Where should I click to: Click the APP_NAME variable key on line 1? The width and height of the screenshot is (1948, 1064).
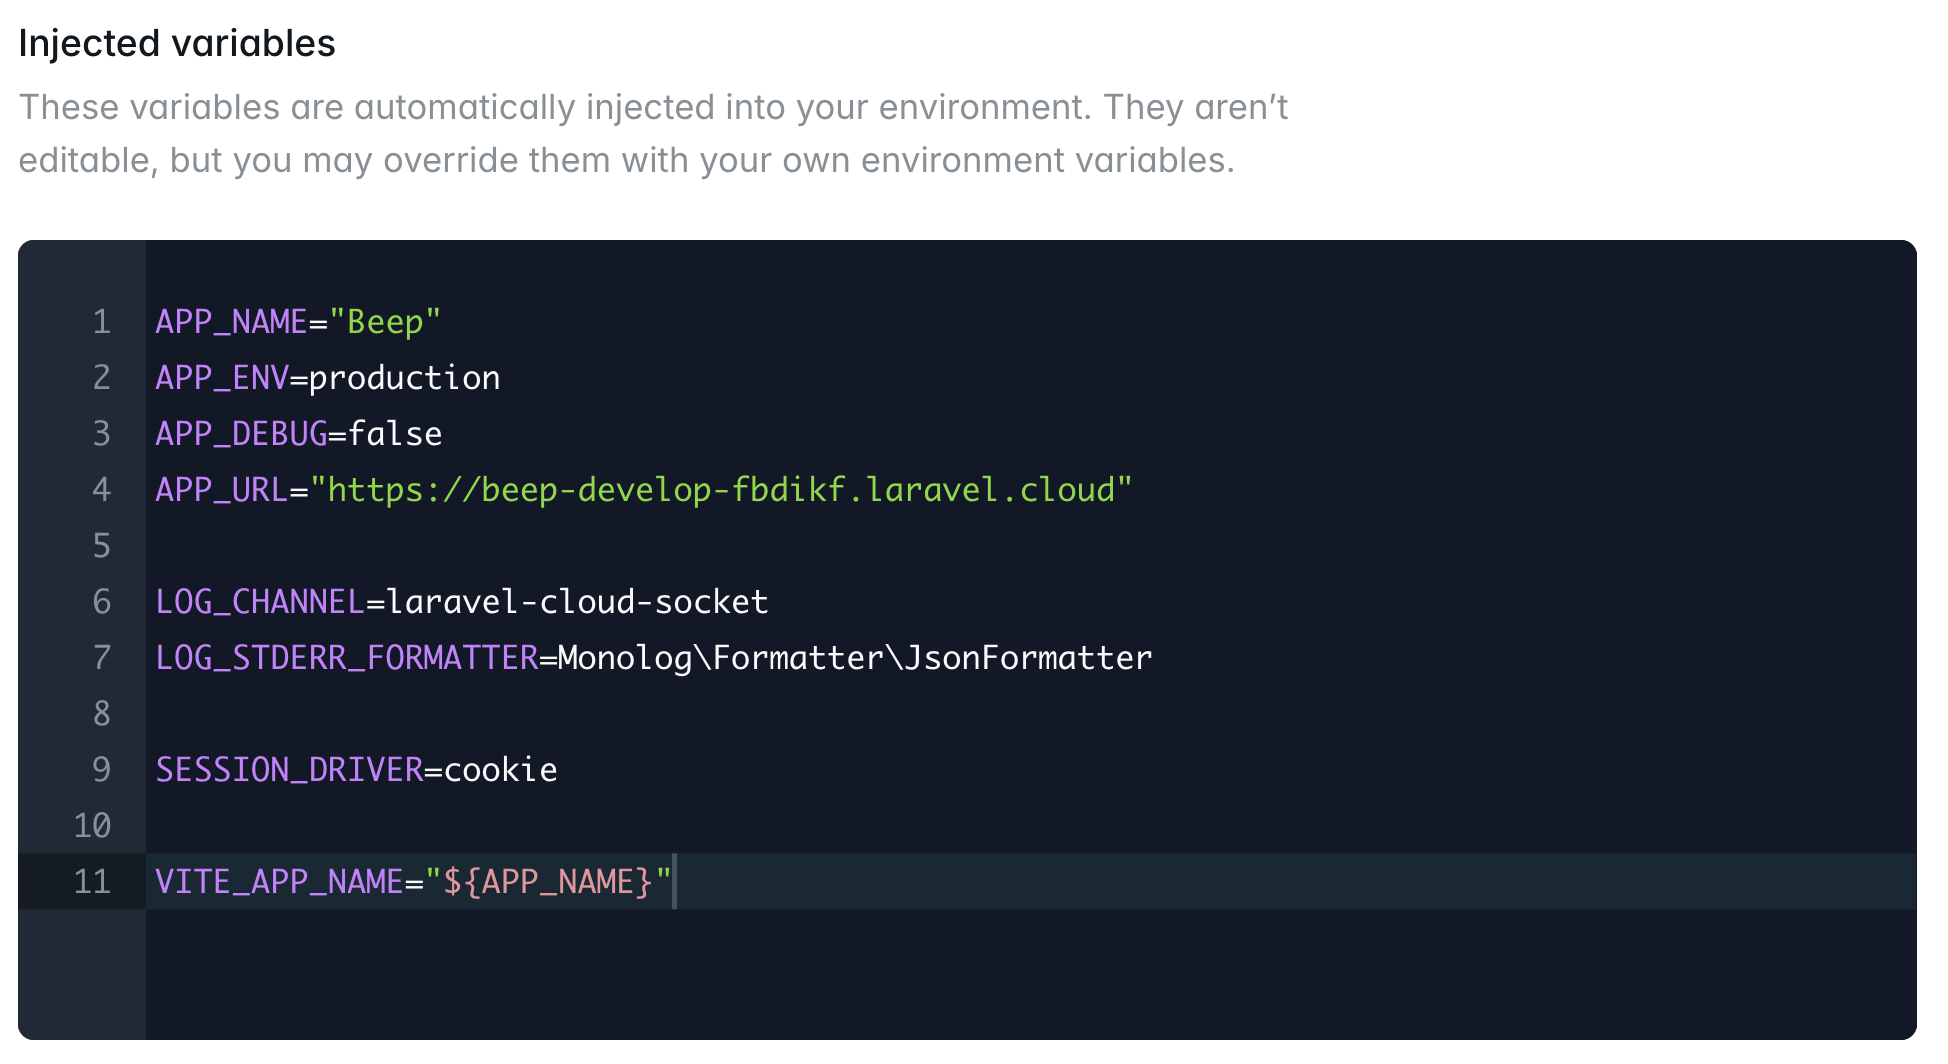[231, 322]
